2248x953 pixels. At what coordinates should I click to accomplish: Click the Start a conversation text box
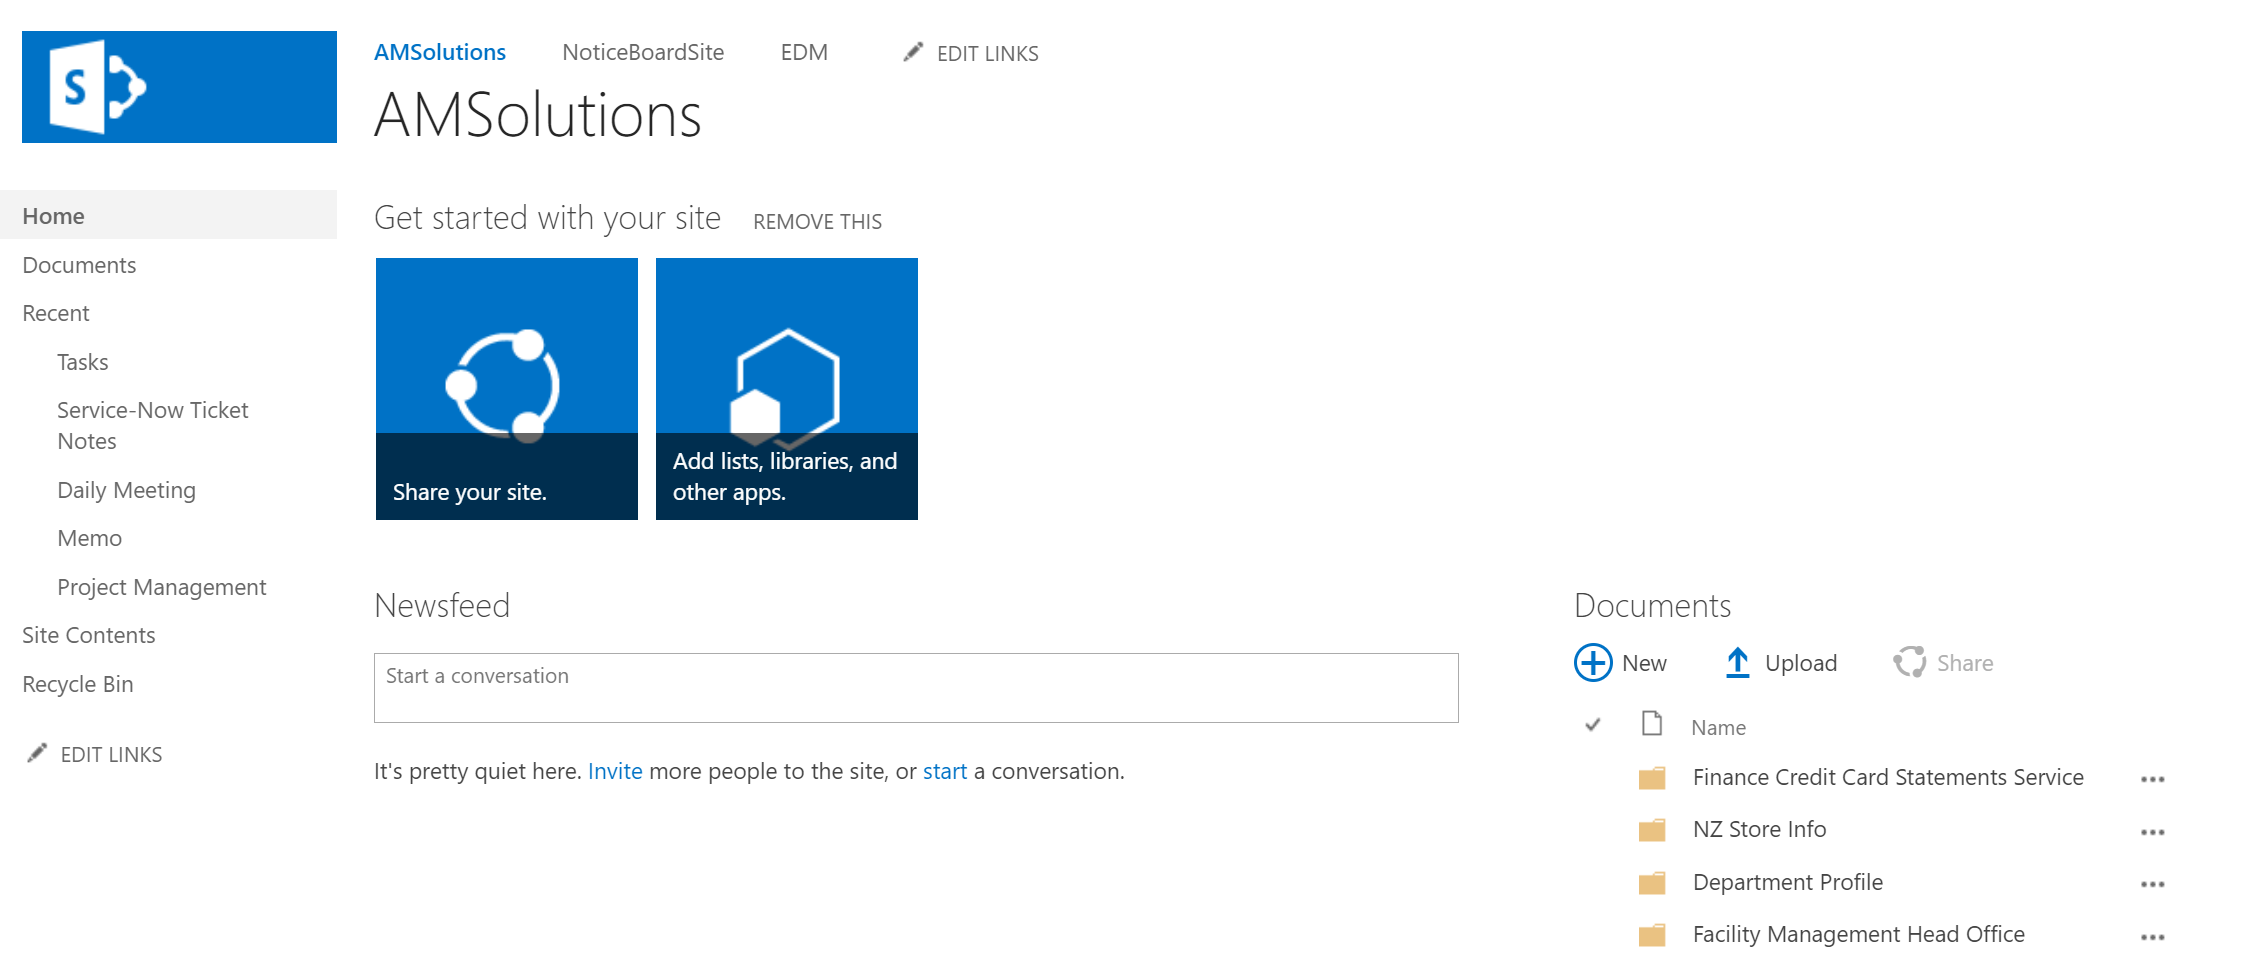coord(915,688)
